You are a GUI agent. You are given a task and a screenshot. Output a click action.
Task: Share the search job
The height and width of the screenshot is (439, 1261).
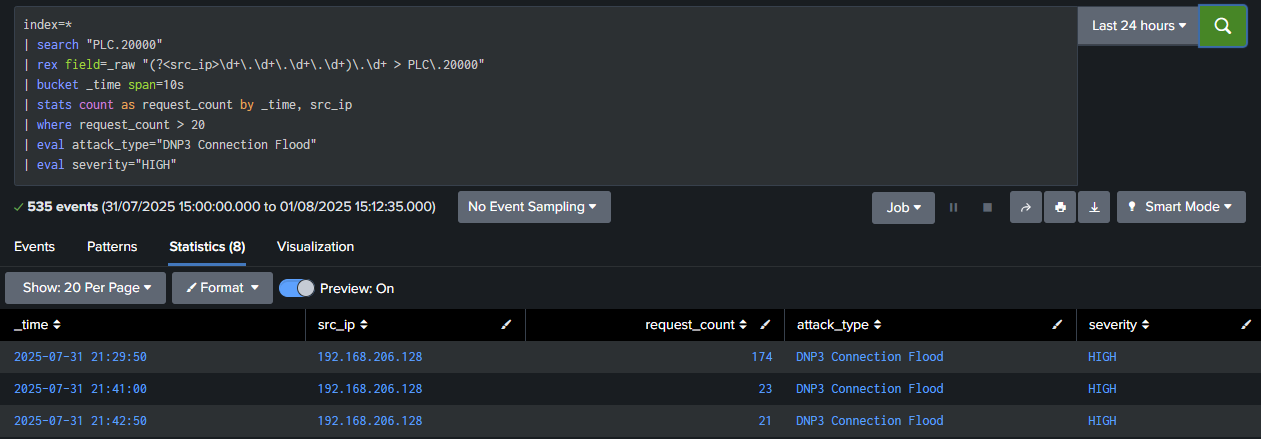pos(1025,207)
